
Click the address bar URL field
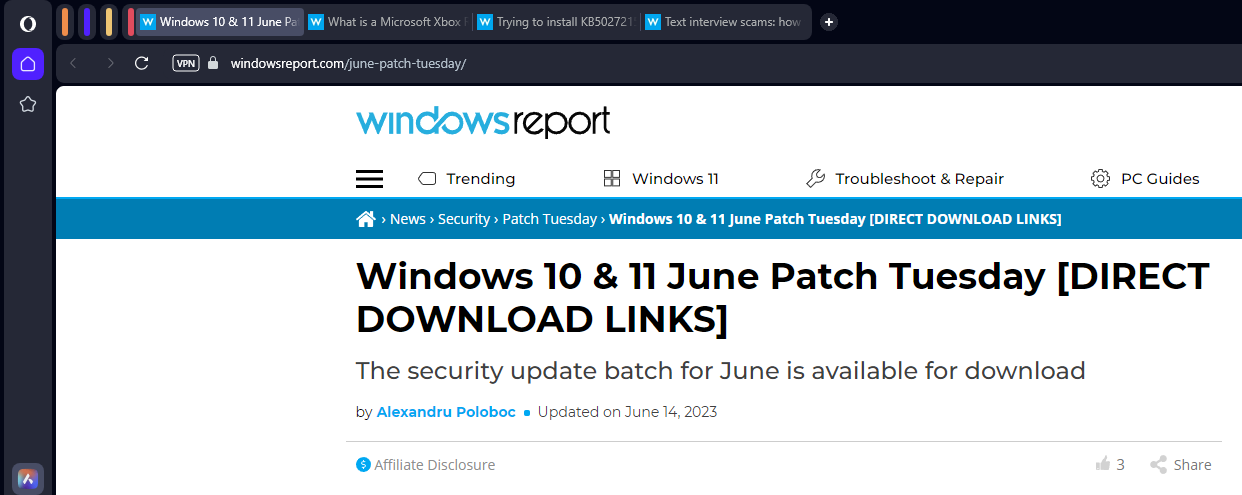pyautogui.click(x=348, y=63)
